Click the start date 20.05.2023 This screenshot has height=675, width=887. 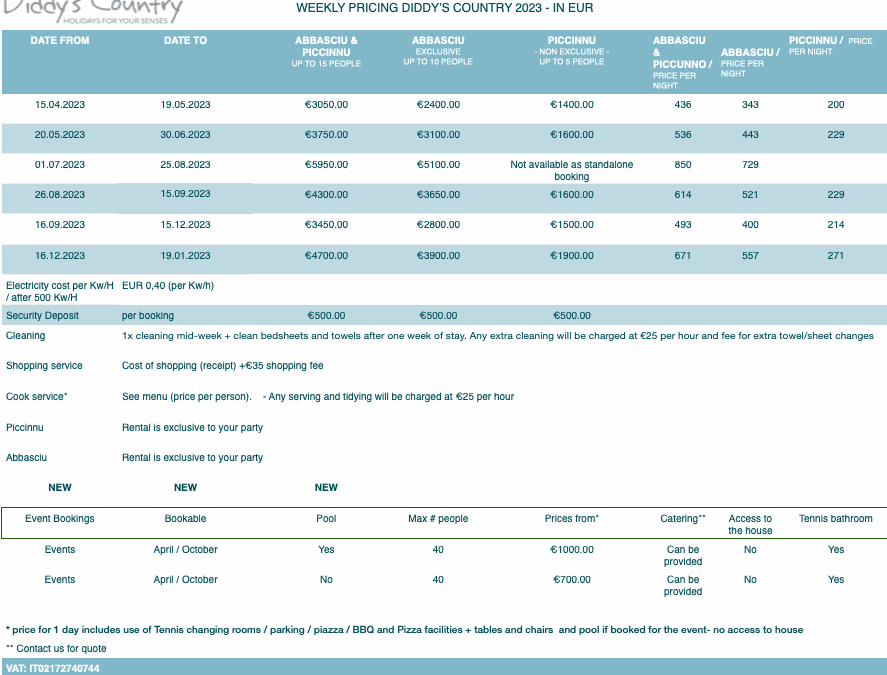(60, 135)
